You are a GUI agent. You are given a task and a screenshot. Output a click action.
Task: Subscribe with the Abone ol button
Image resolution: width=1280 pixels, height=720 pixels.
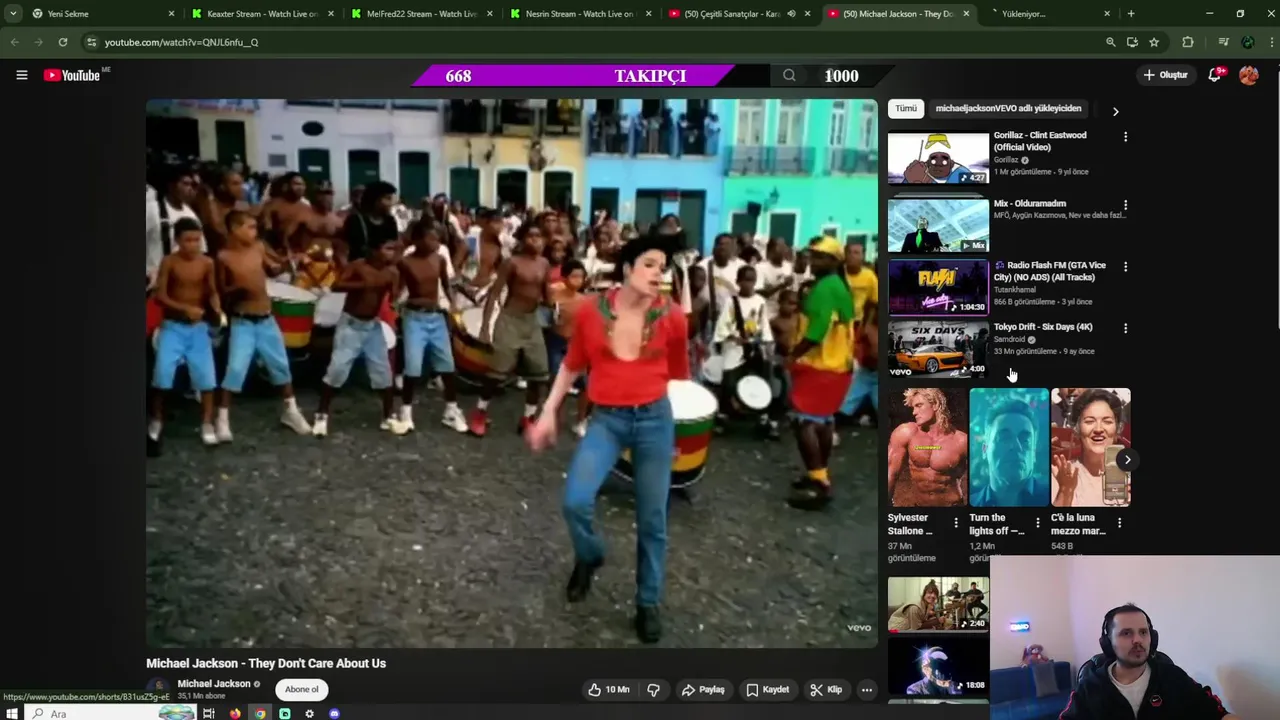pyautogui.click(x=302, y=689)
